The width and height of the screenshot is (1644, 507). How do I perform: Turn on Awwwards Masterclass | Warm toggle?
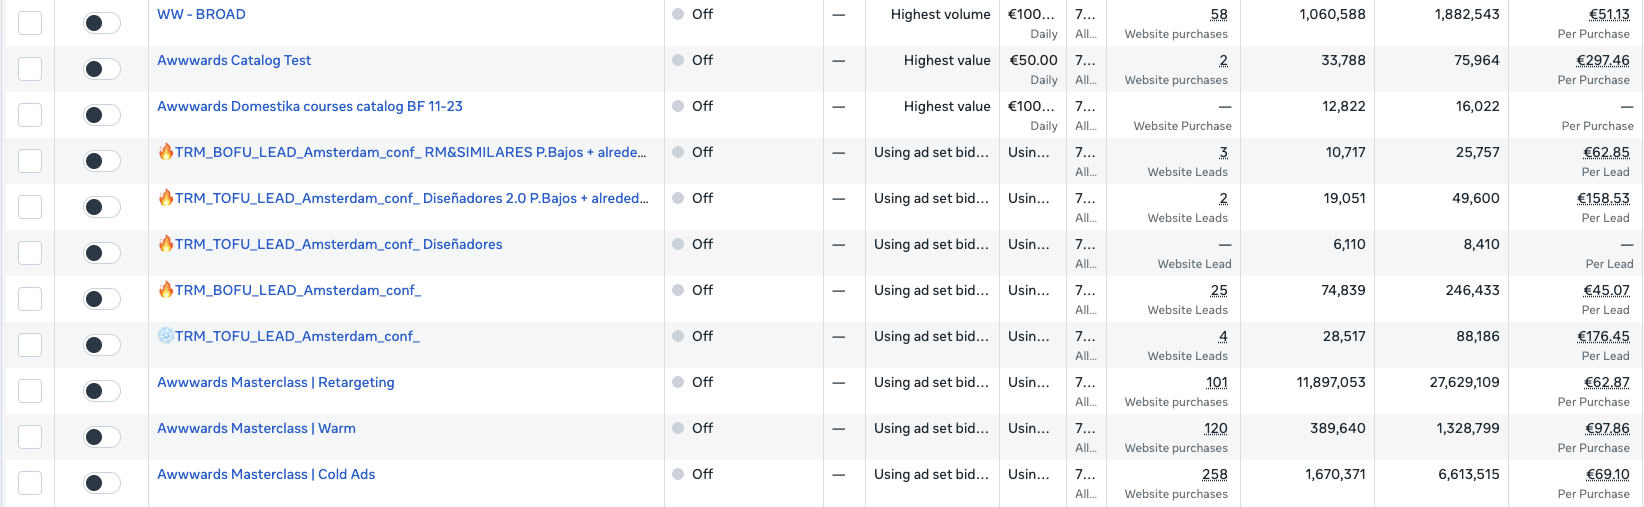101,437
